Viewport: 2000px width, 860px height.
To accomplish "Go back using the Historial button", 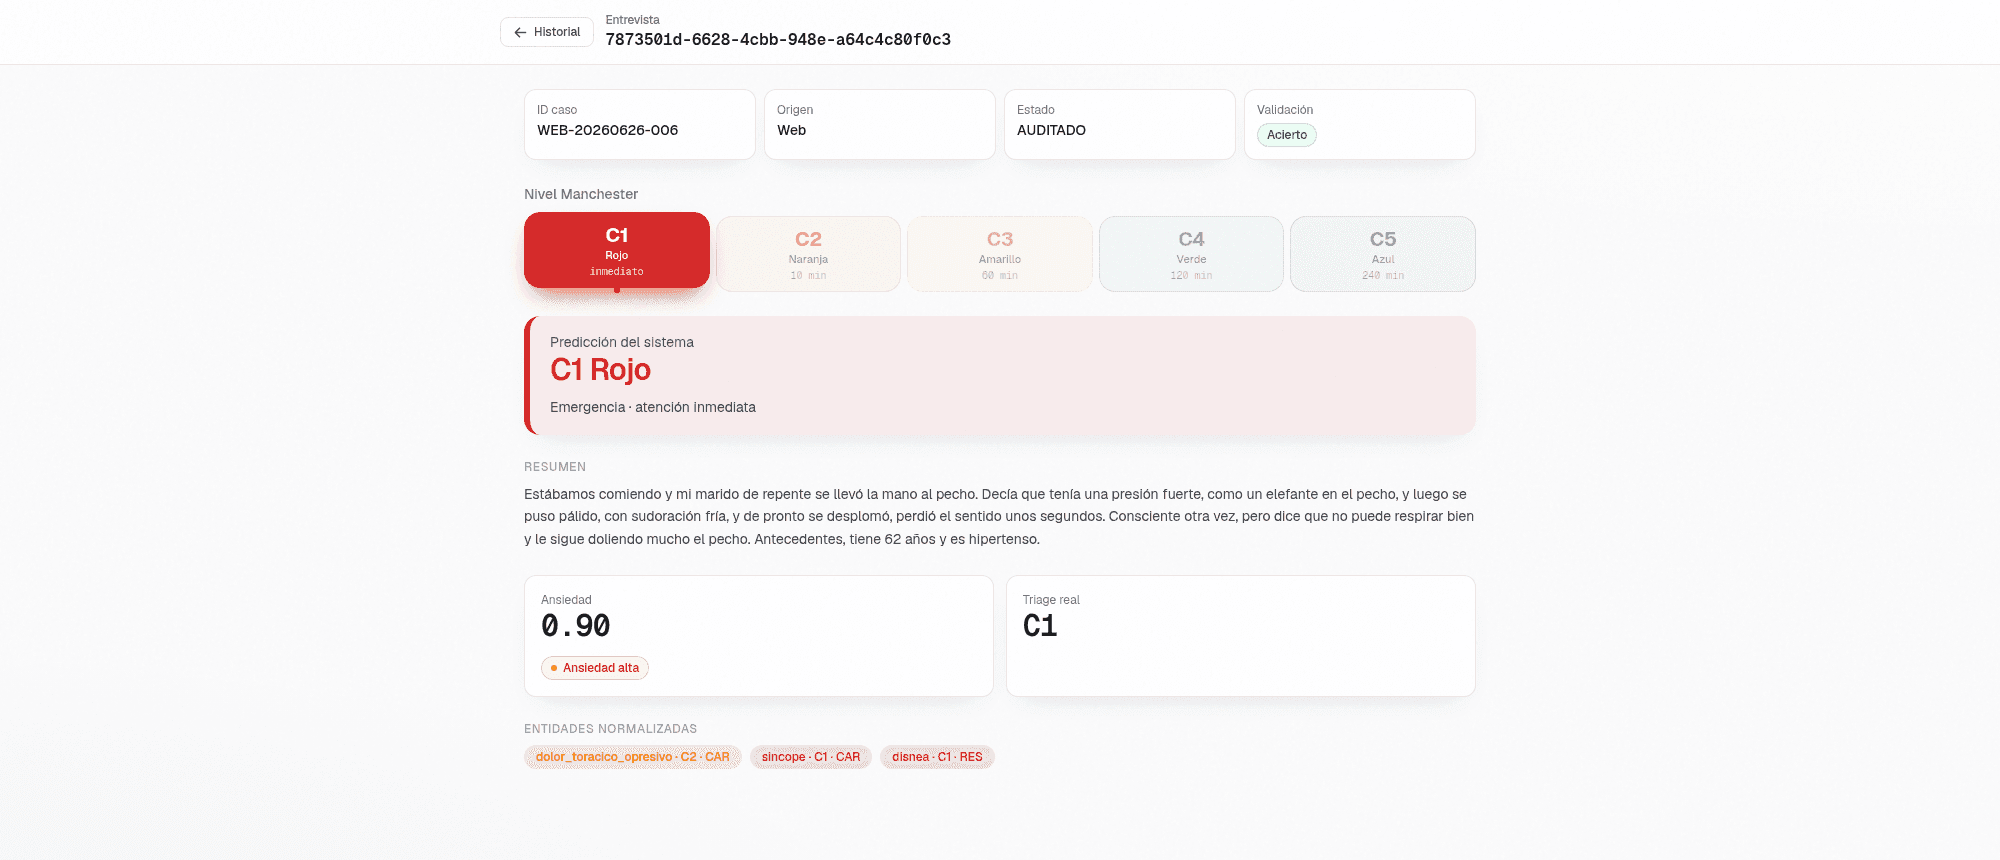I will tap(546, 32).
